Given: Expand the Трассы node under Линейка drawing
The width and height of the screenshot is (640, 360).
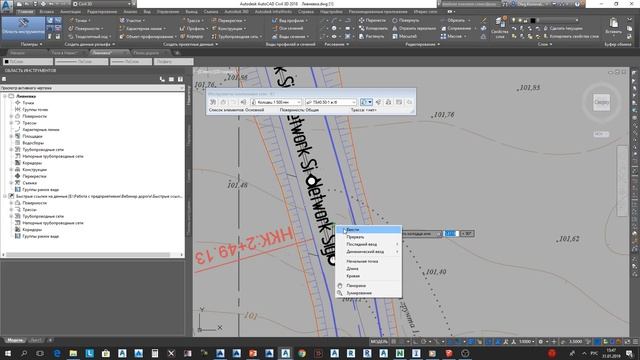Looking at the screenshot, I should (11, 123).
